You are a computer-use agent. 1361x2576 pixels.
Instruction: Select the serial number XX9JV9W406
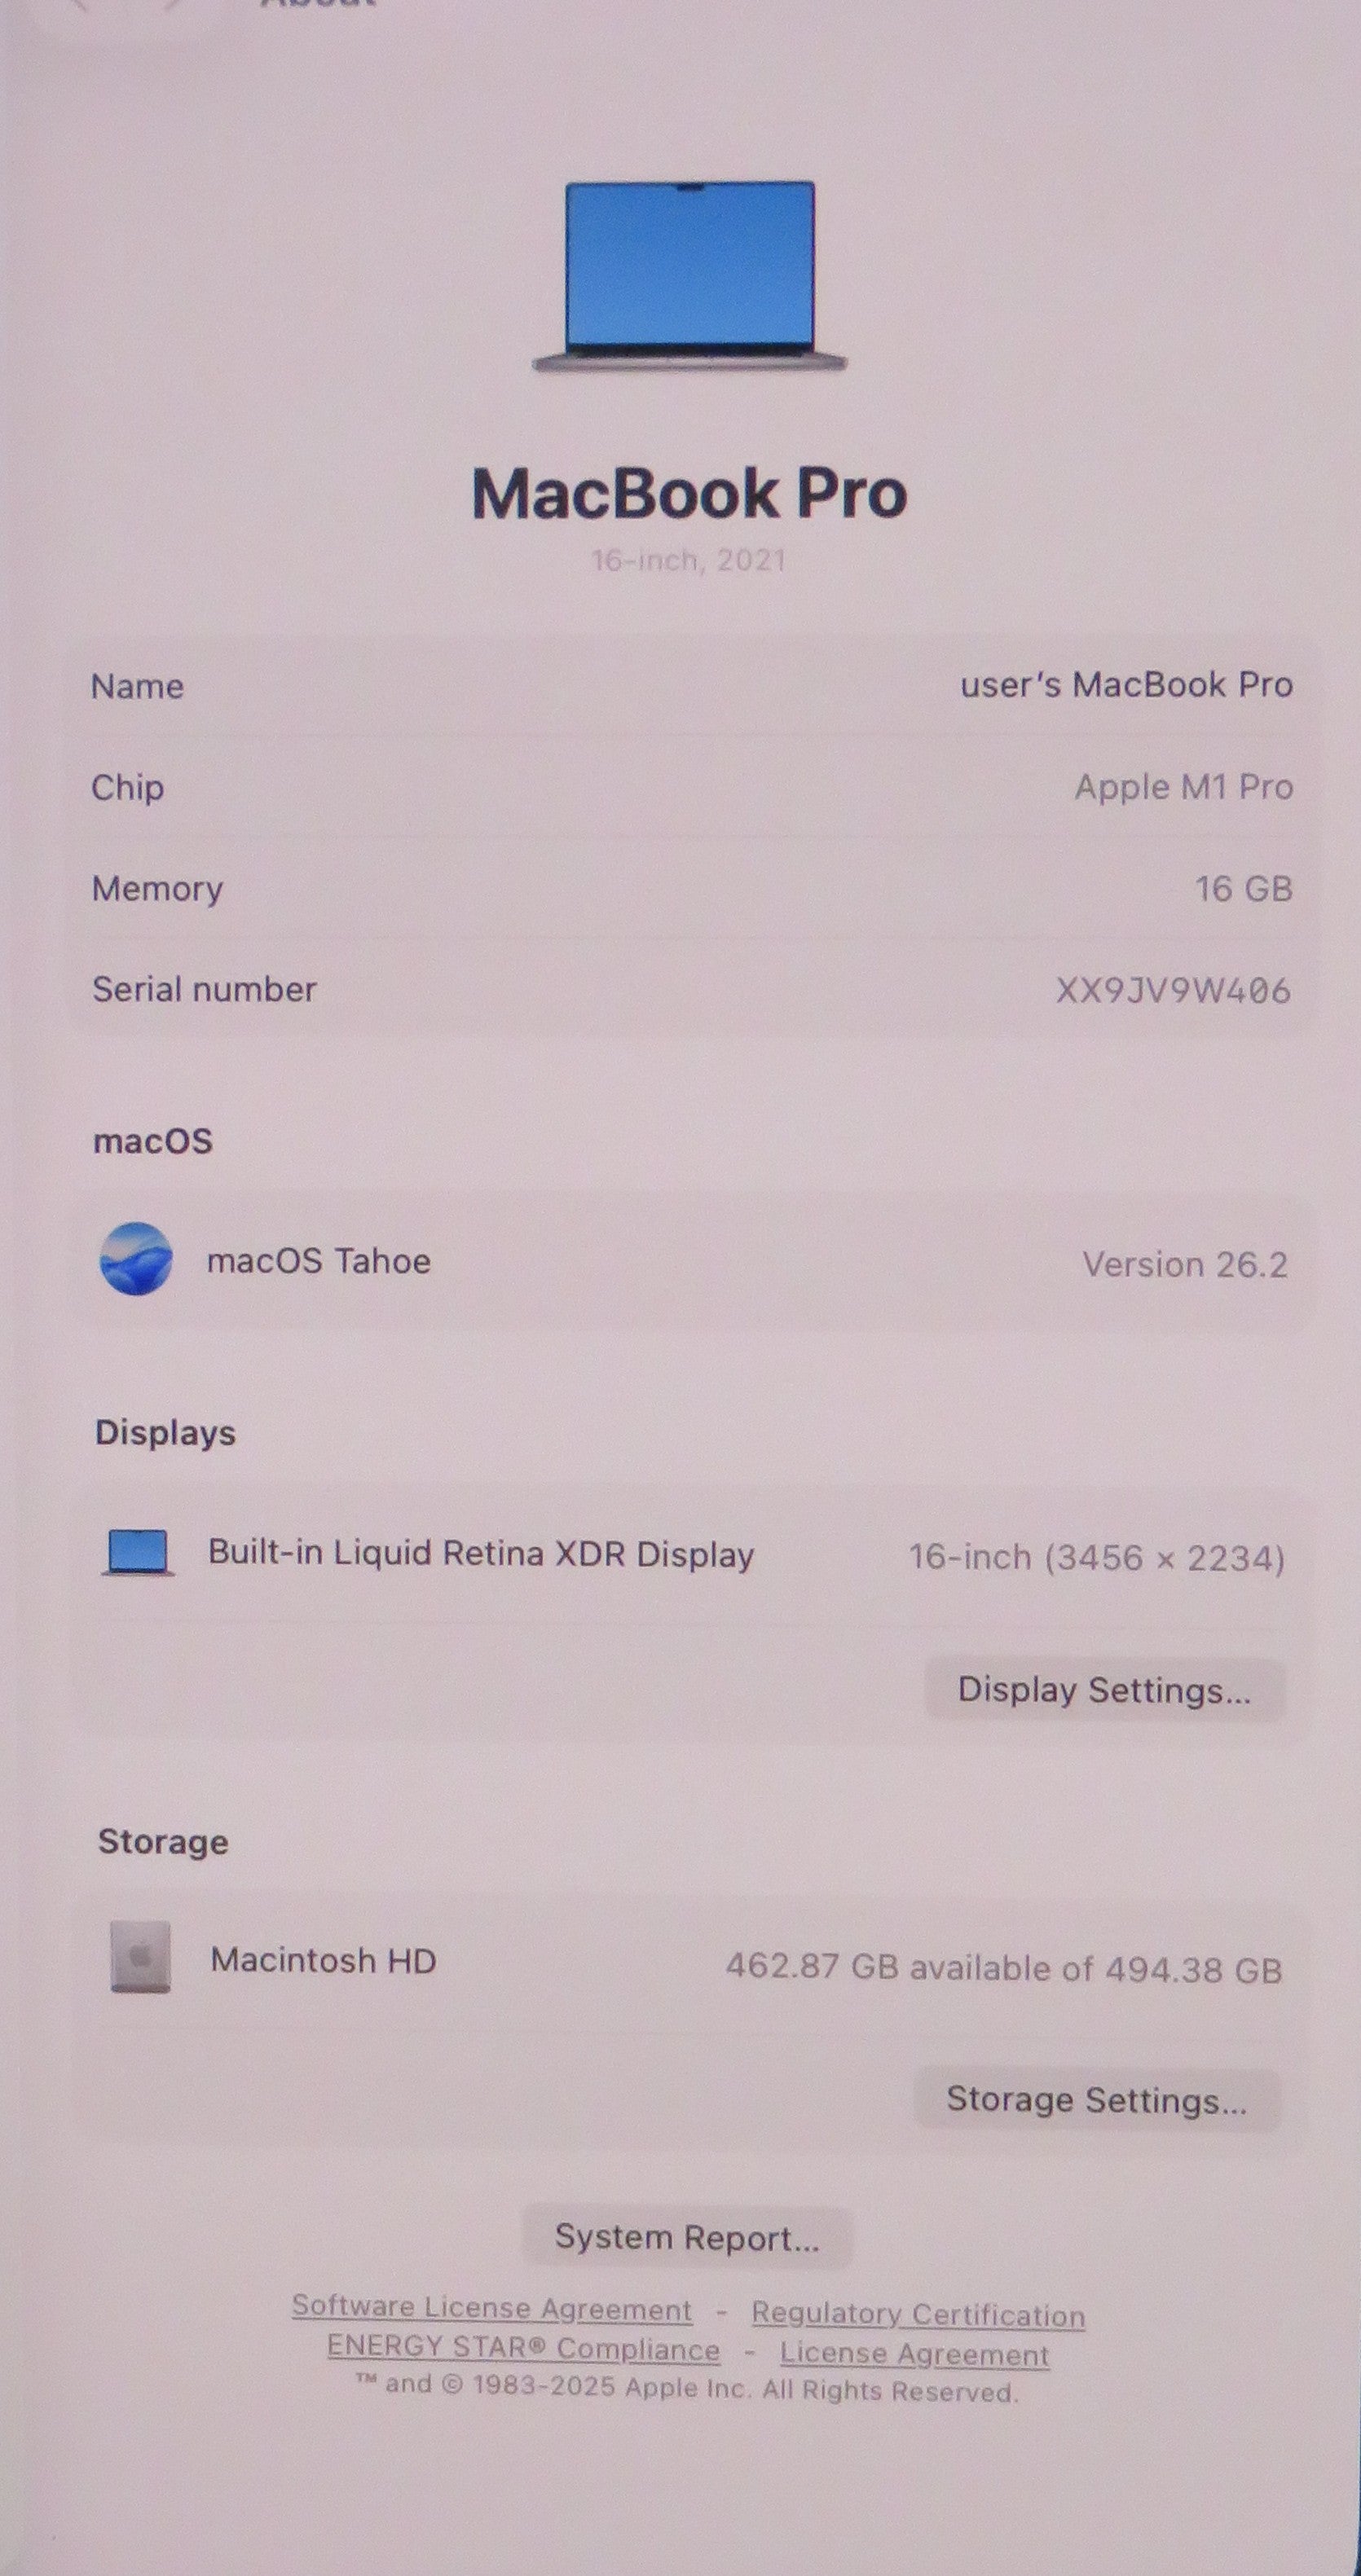1173,990
